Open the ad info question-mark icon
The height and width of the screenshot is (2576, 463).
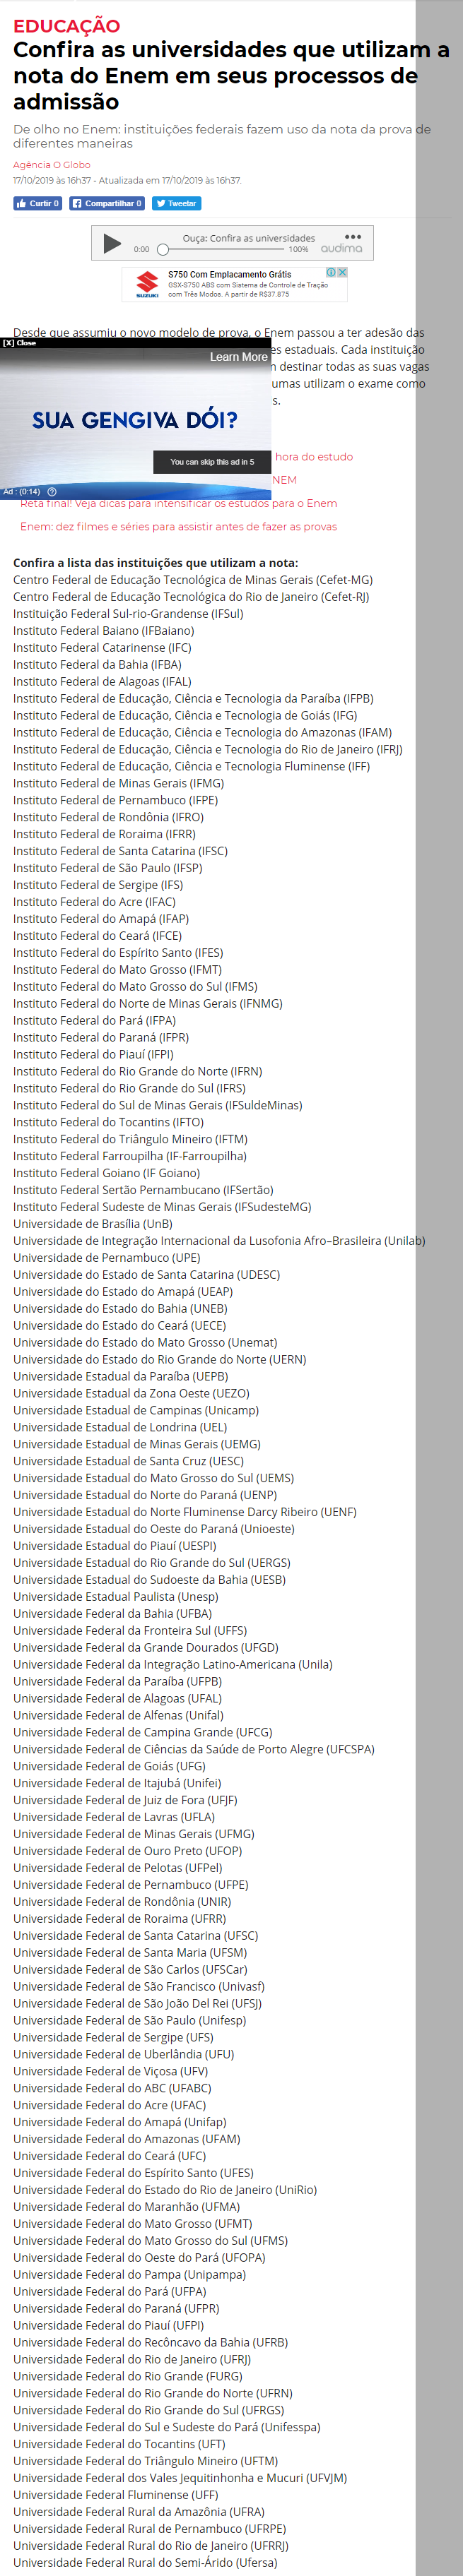point(52,491)
